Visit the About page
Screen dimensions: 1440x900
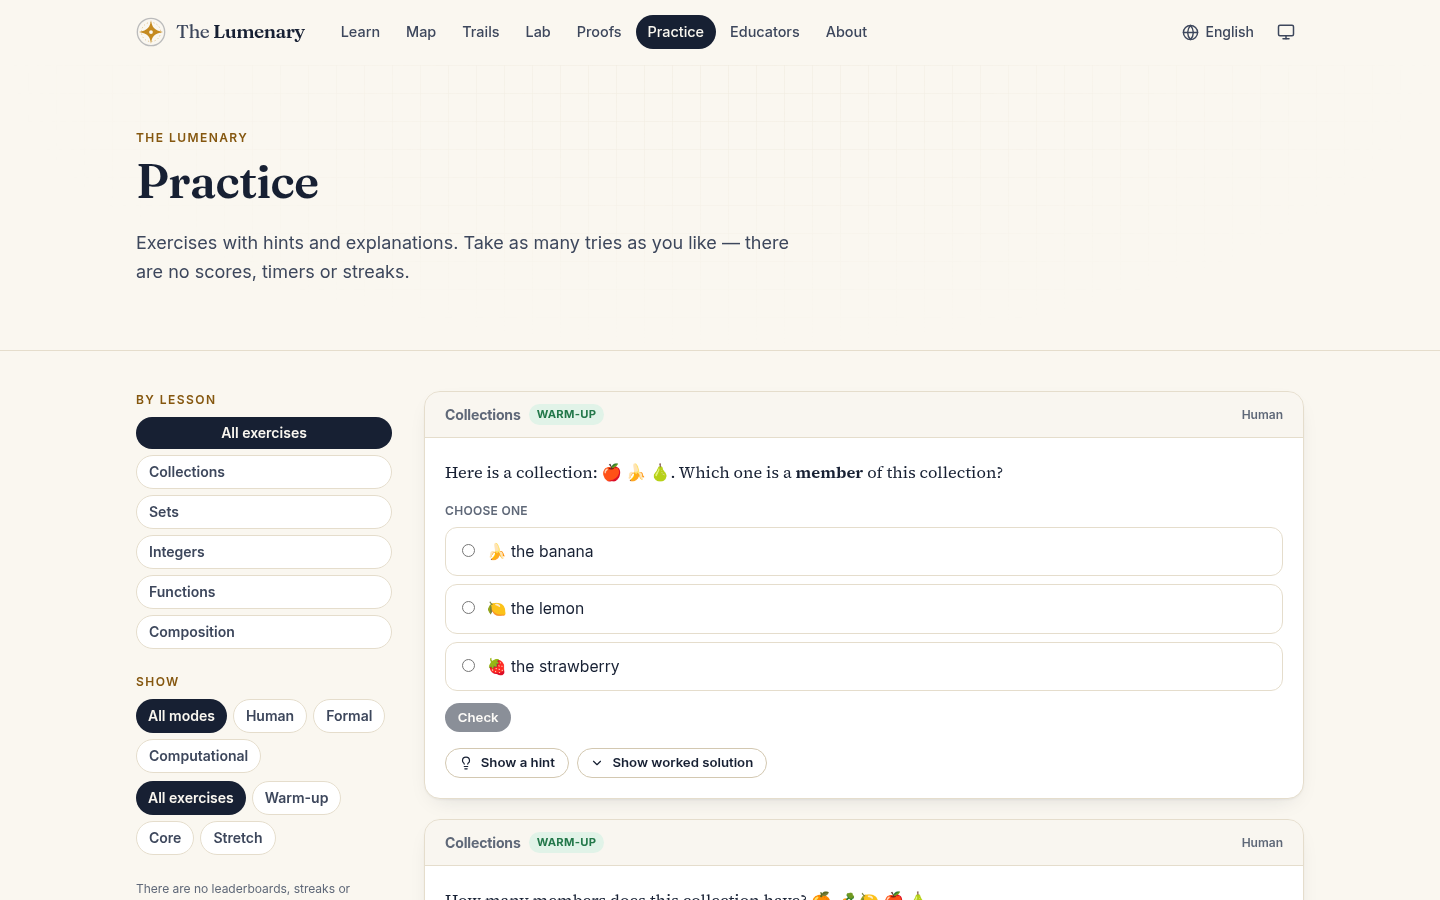pyautogui.click(x=846, y=32)
